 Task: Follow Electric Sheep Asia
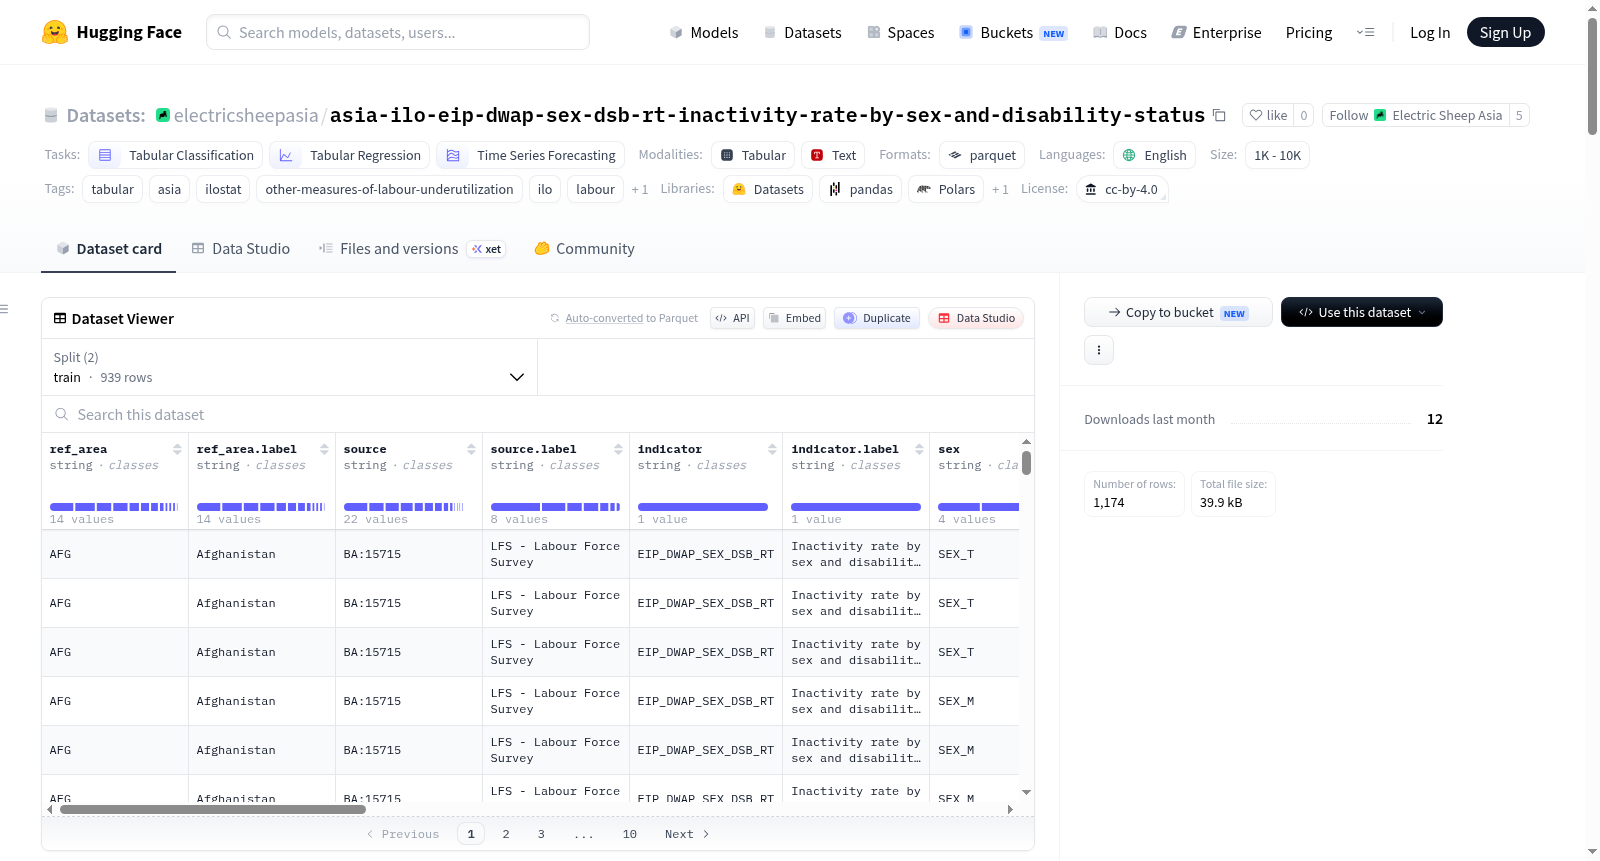point(1416,115)
